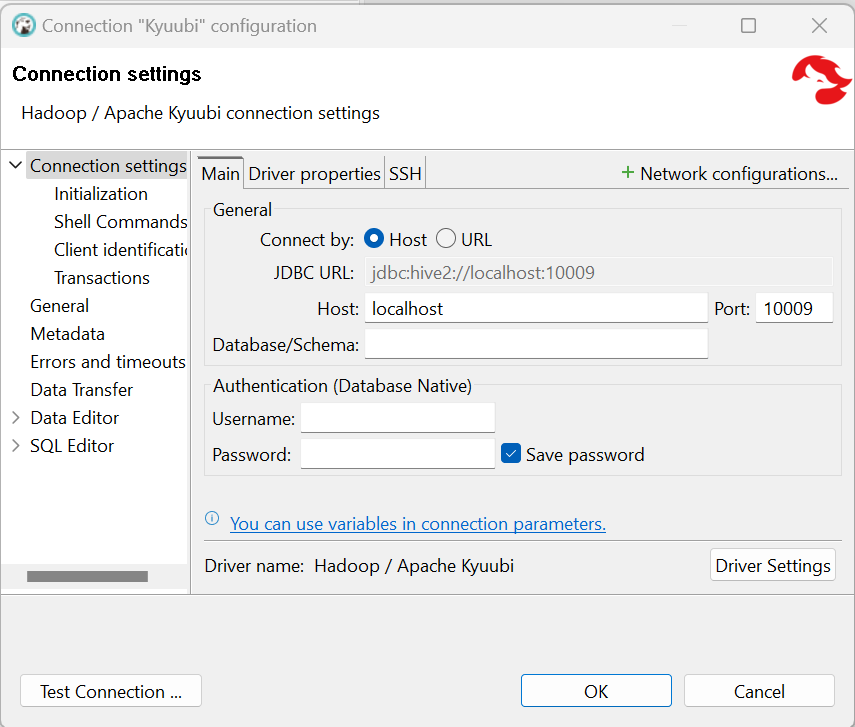Screen dimensions: 855x727
Task: Select Data Editor in the tree
Action: pyautogui.click(x=75, y=418)
